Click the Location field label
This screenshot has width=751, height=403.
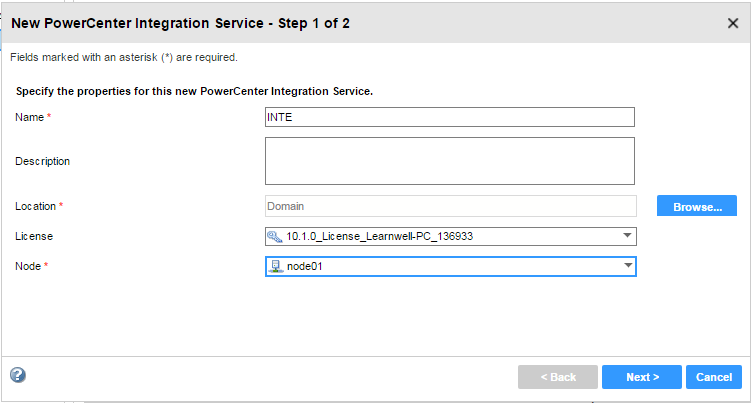coord(37,206)
